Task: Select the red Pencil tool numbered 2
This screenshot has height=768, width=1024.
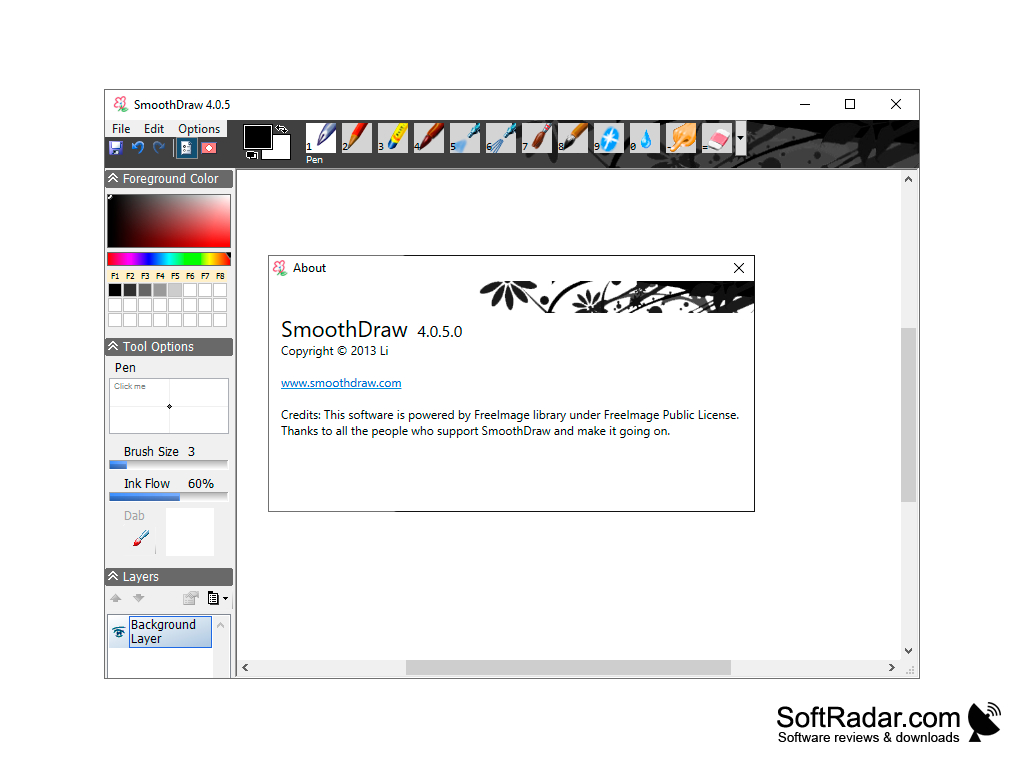Action: coord(357,138)
